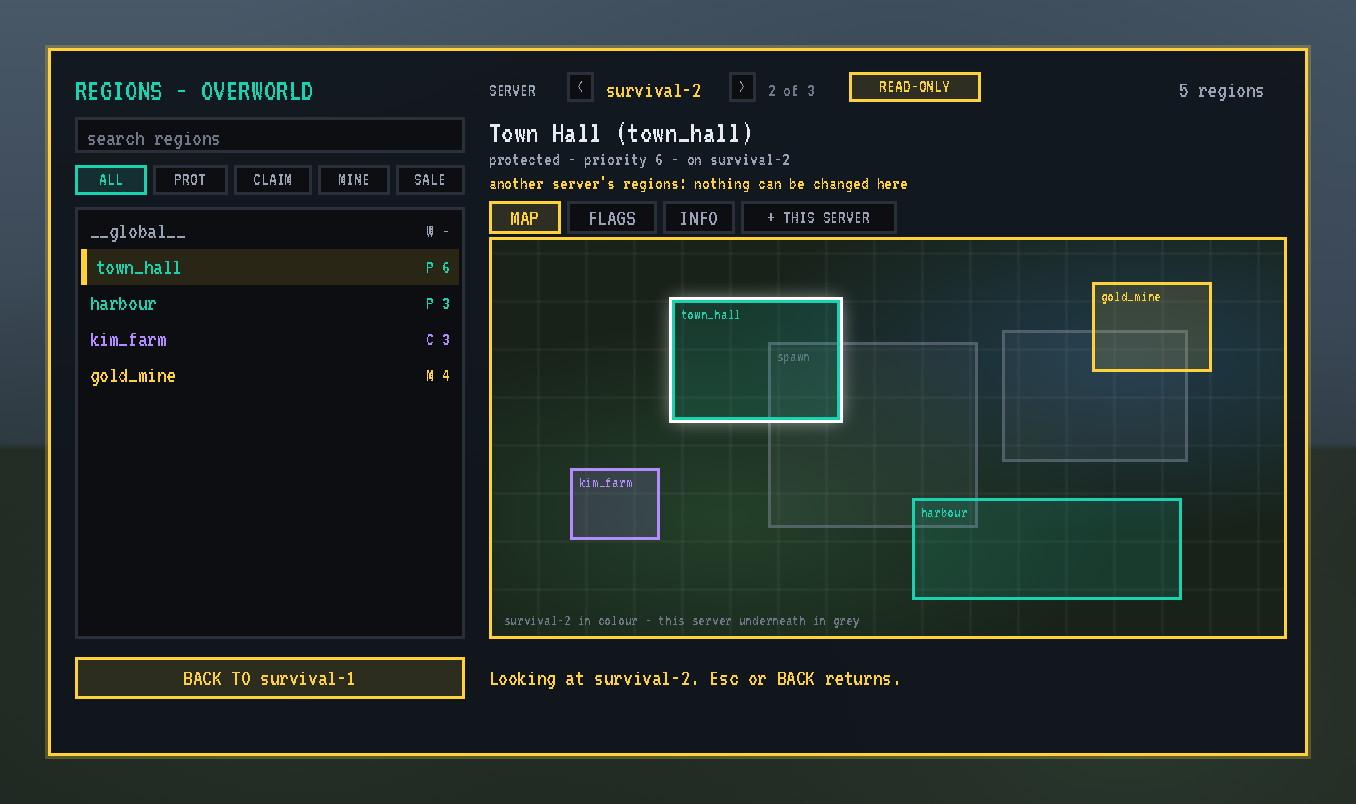The height and width of the screenshot is (804, 1356).
Task: Select town_hall in the region list
Action: coord(270,268)
